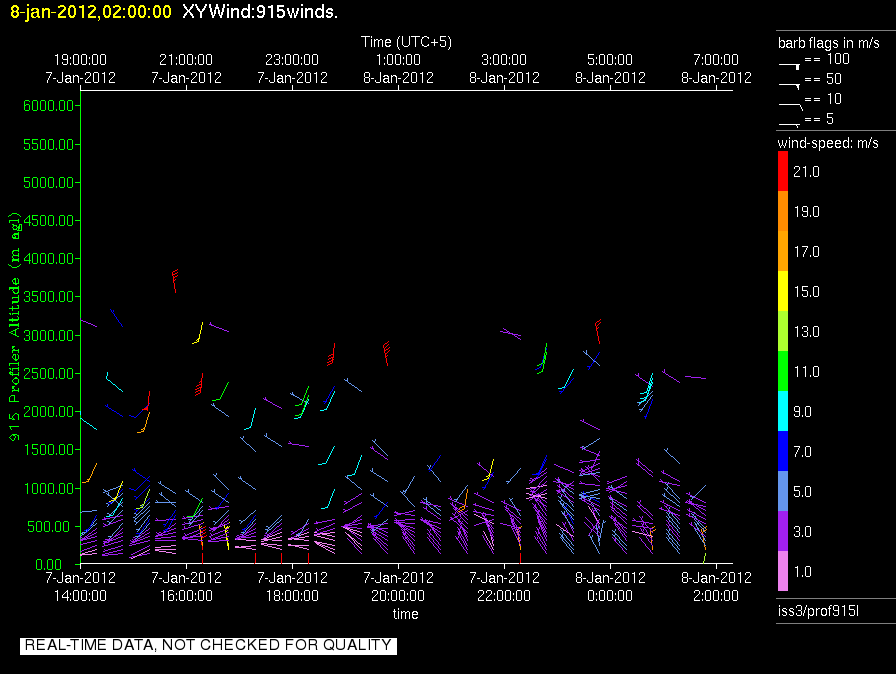Viewport: 896px width, 674px height.
Task: Click the 7-Jan-2012 22:00:00 bottom axis label
Action: 504,587
